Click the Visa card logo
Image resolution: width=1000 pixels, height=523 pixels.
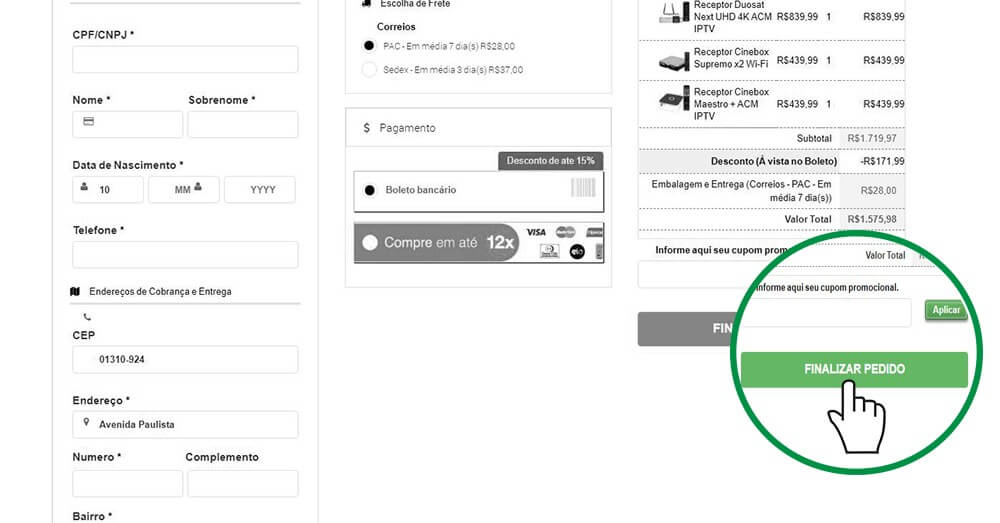[x=536, y=232]
